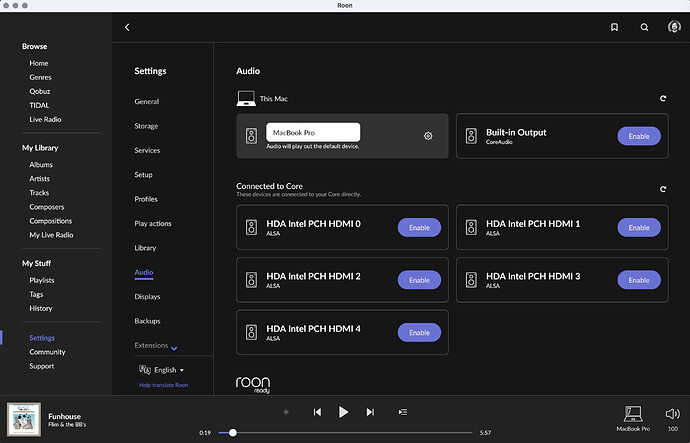The width and height of the screenshot is (690, 443).
Task: Open Library settings tab
Action: 145,248
